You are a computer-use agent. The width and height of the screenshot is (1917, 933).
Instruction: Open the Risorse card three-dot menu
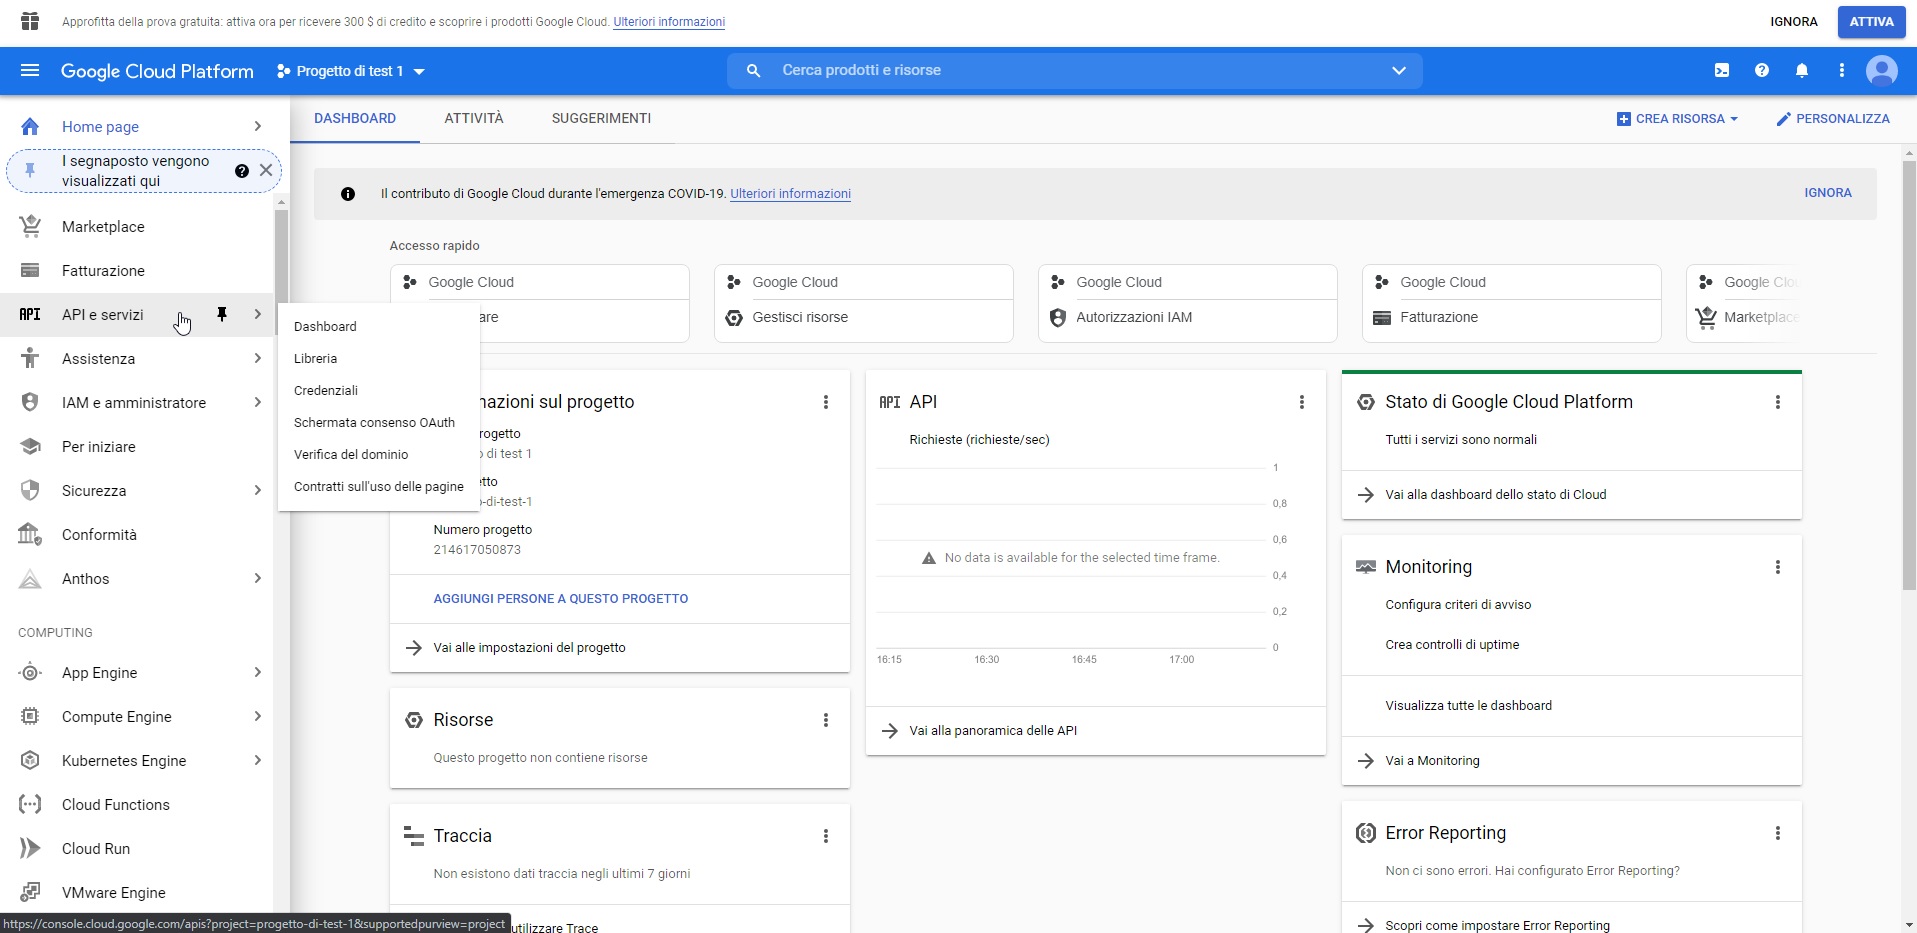825,720
